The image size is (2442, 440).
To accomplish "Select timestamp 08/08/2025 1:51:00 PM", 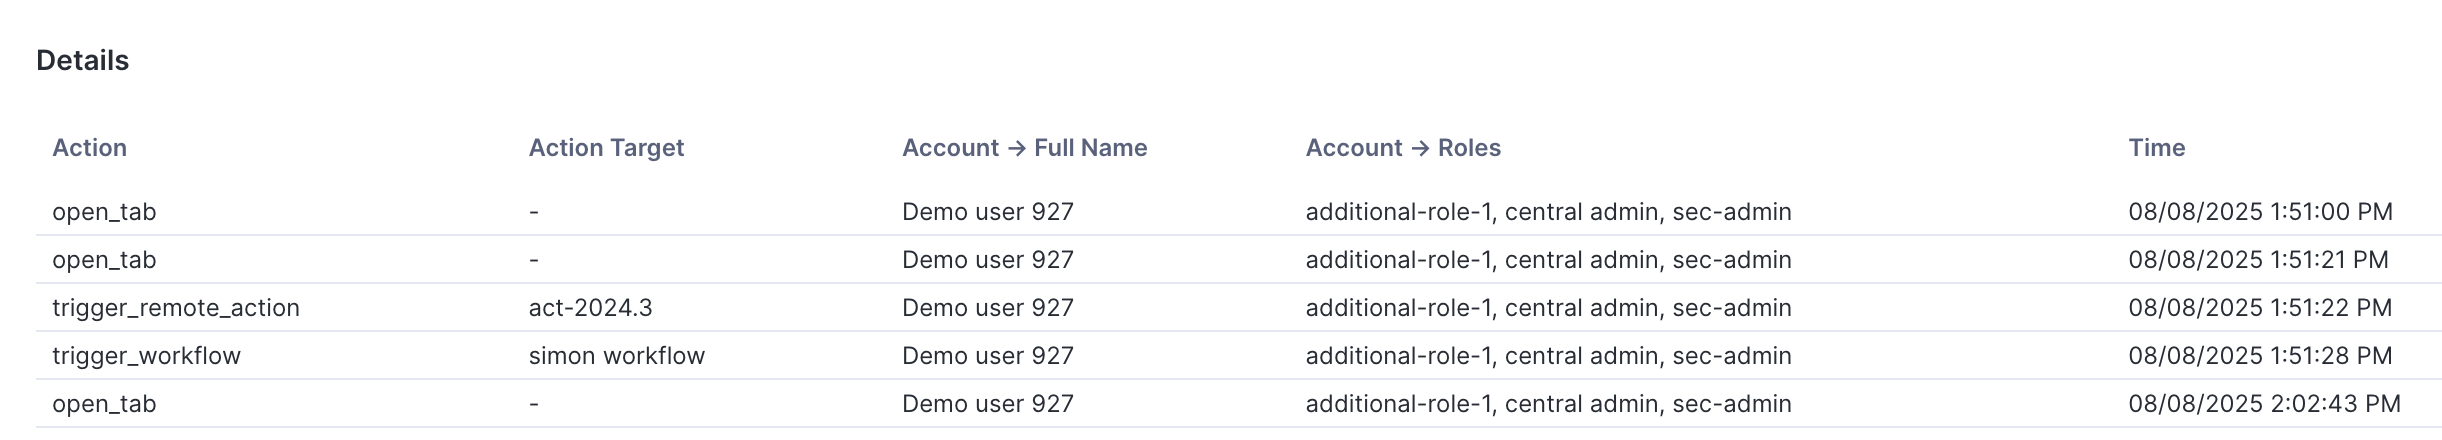I will tap(2260, 212).
